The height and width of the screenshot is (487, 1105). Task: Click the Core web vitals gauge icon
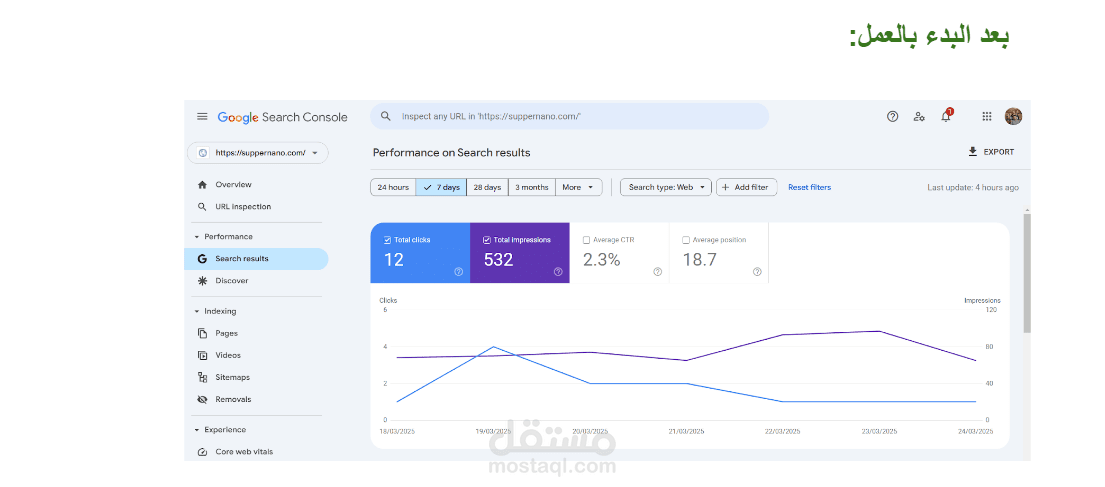click(x=202, y=452)
